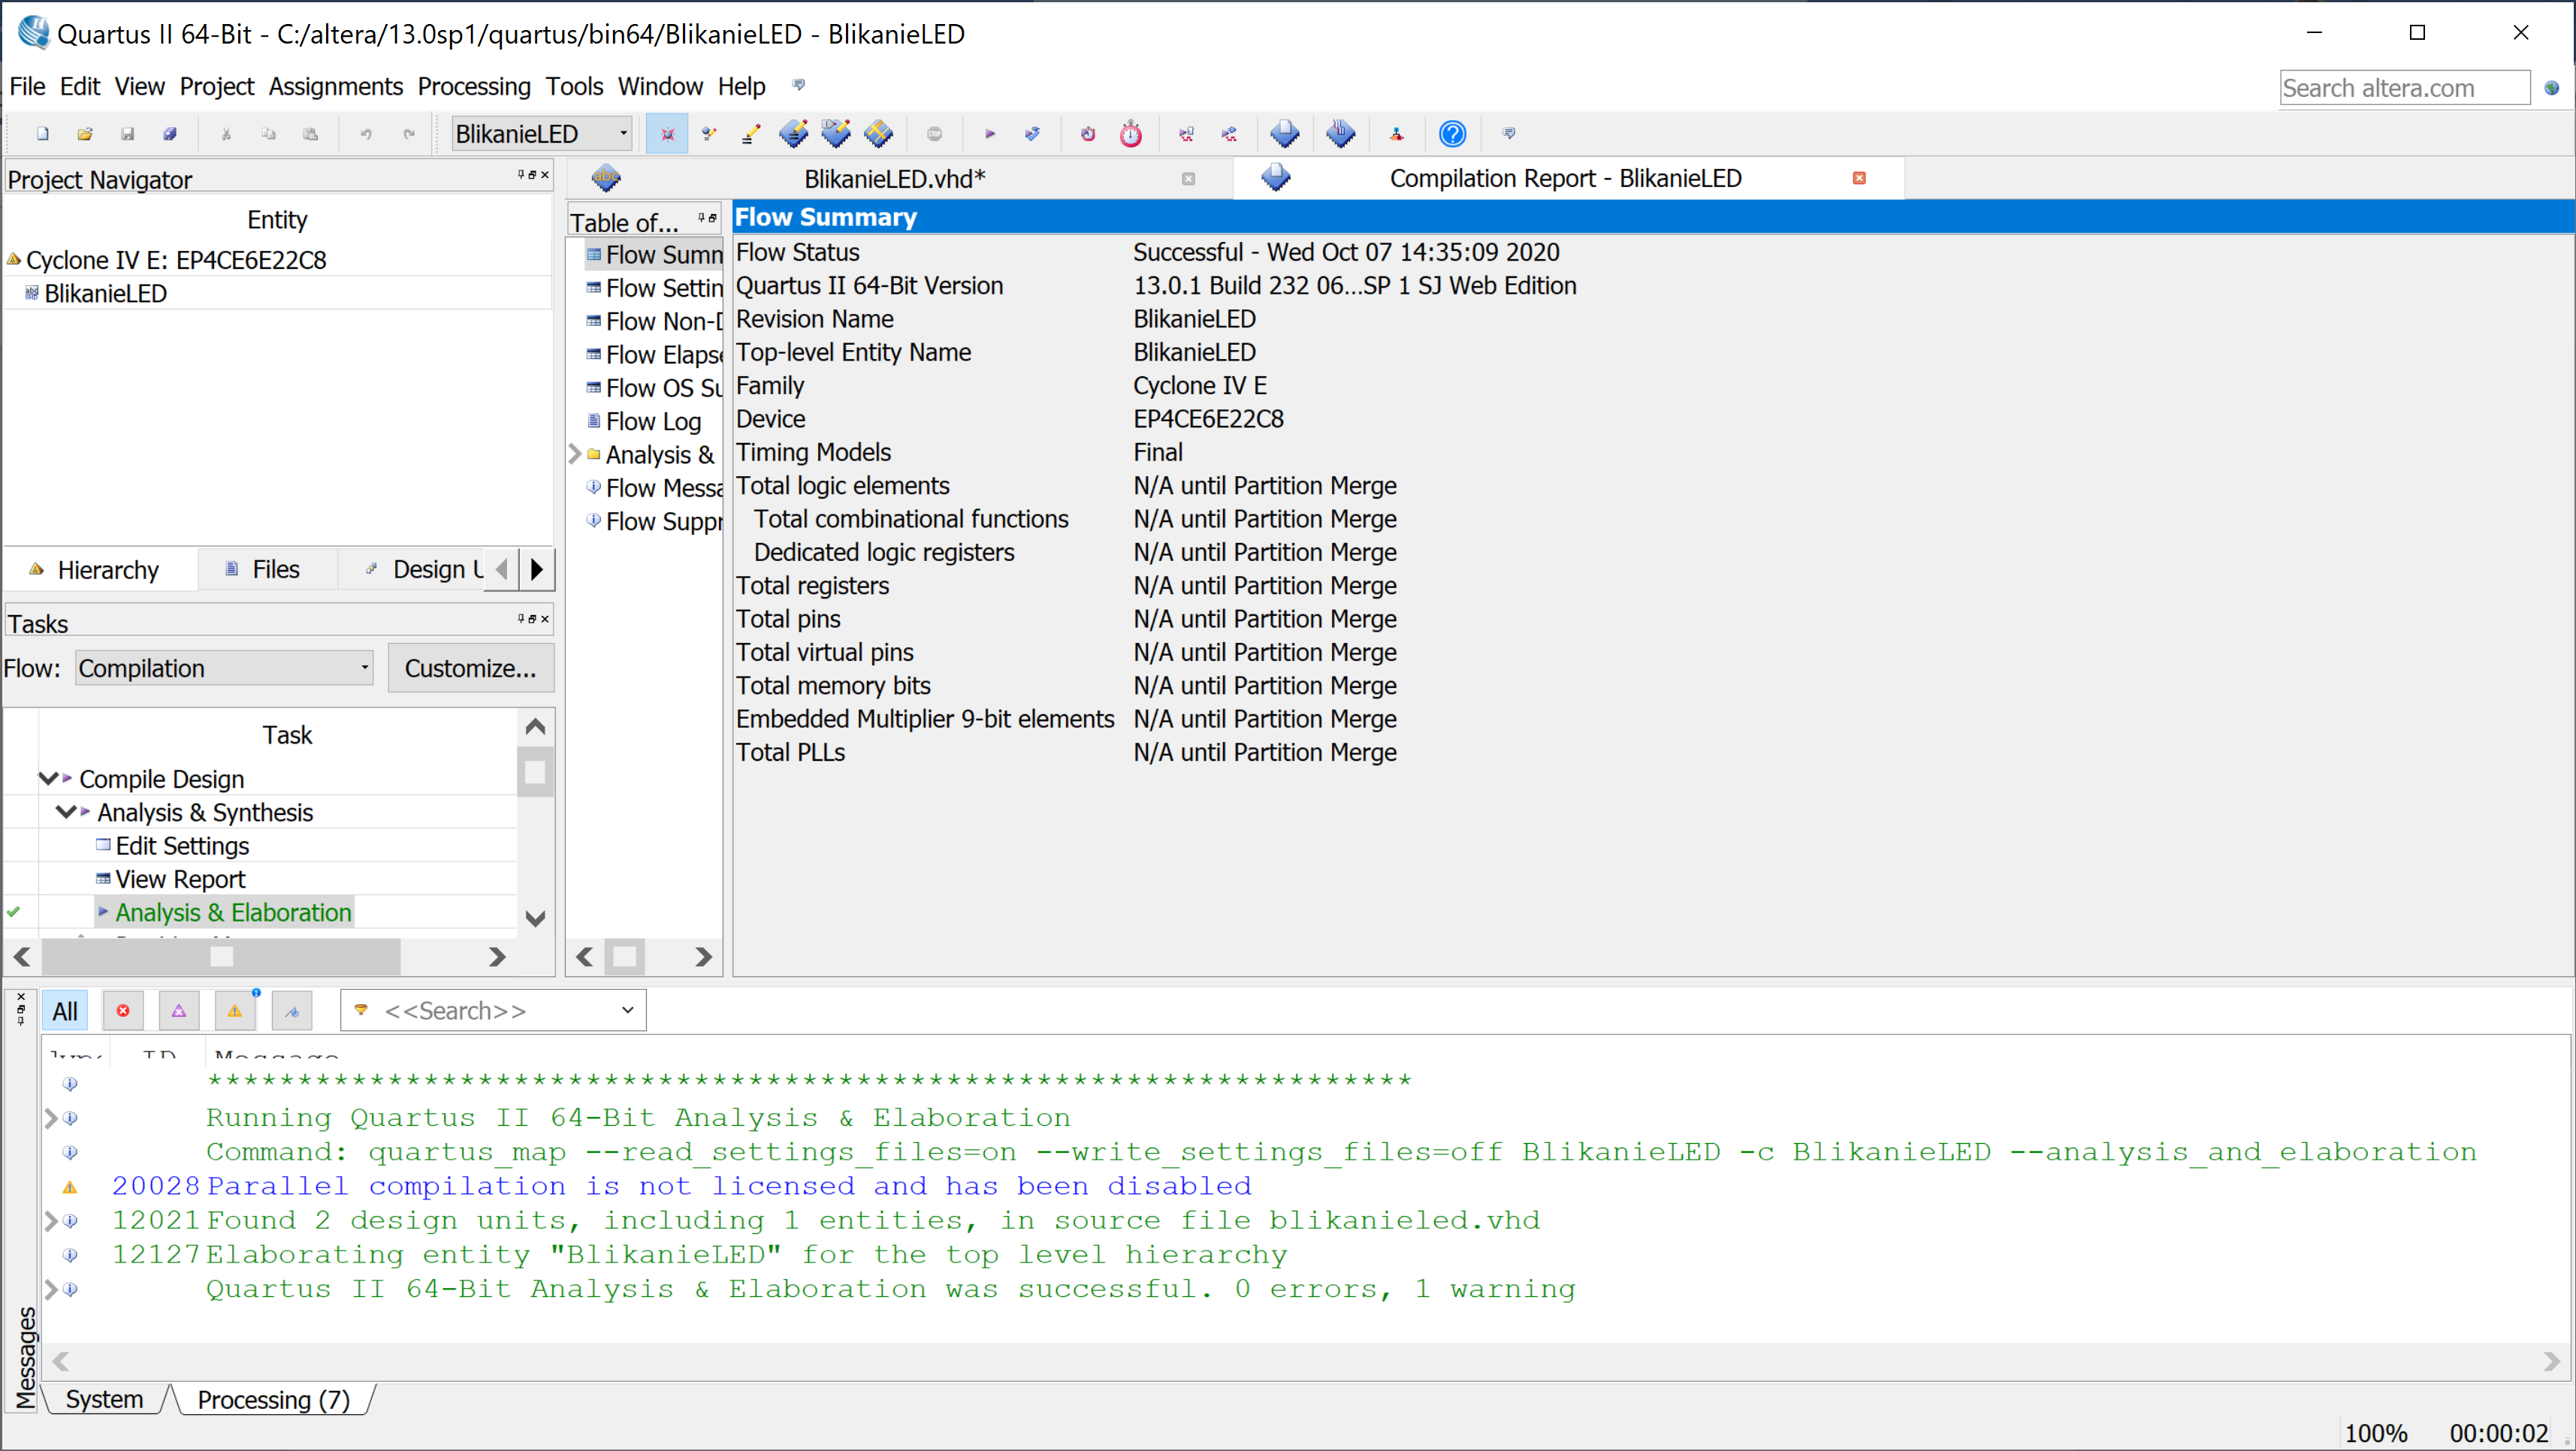This screenshot has width=2576, height=1451.
Task: Collapse the Analysis & Synthesis task
Action: (65, 812)
